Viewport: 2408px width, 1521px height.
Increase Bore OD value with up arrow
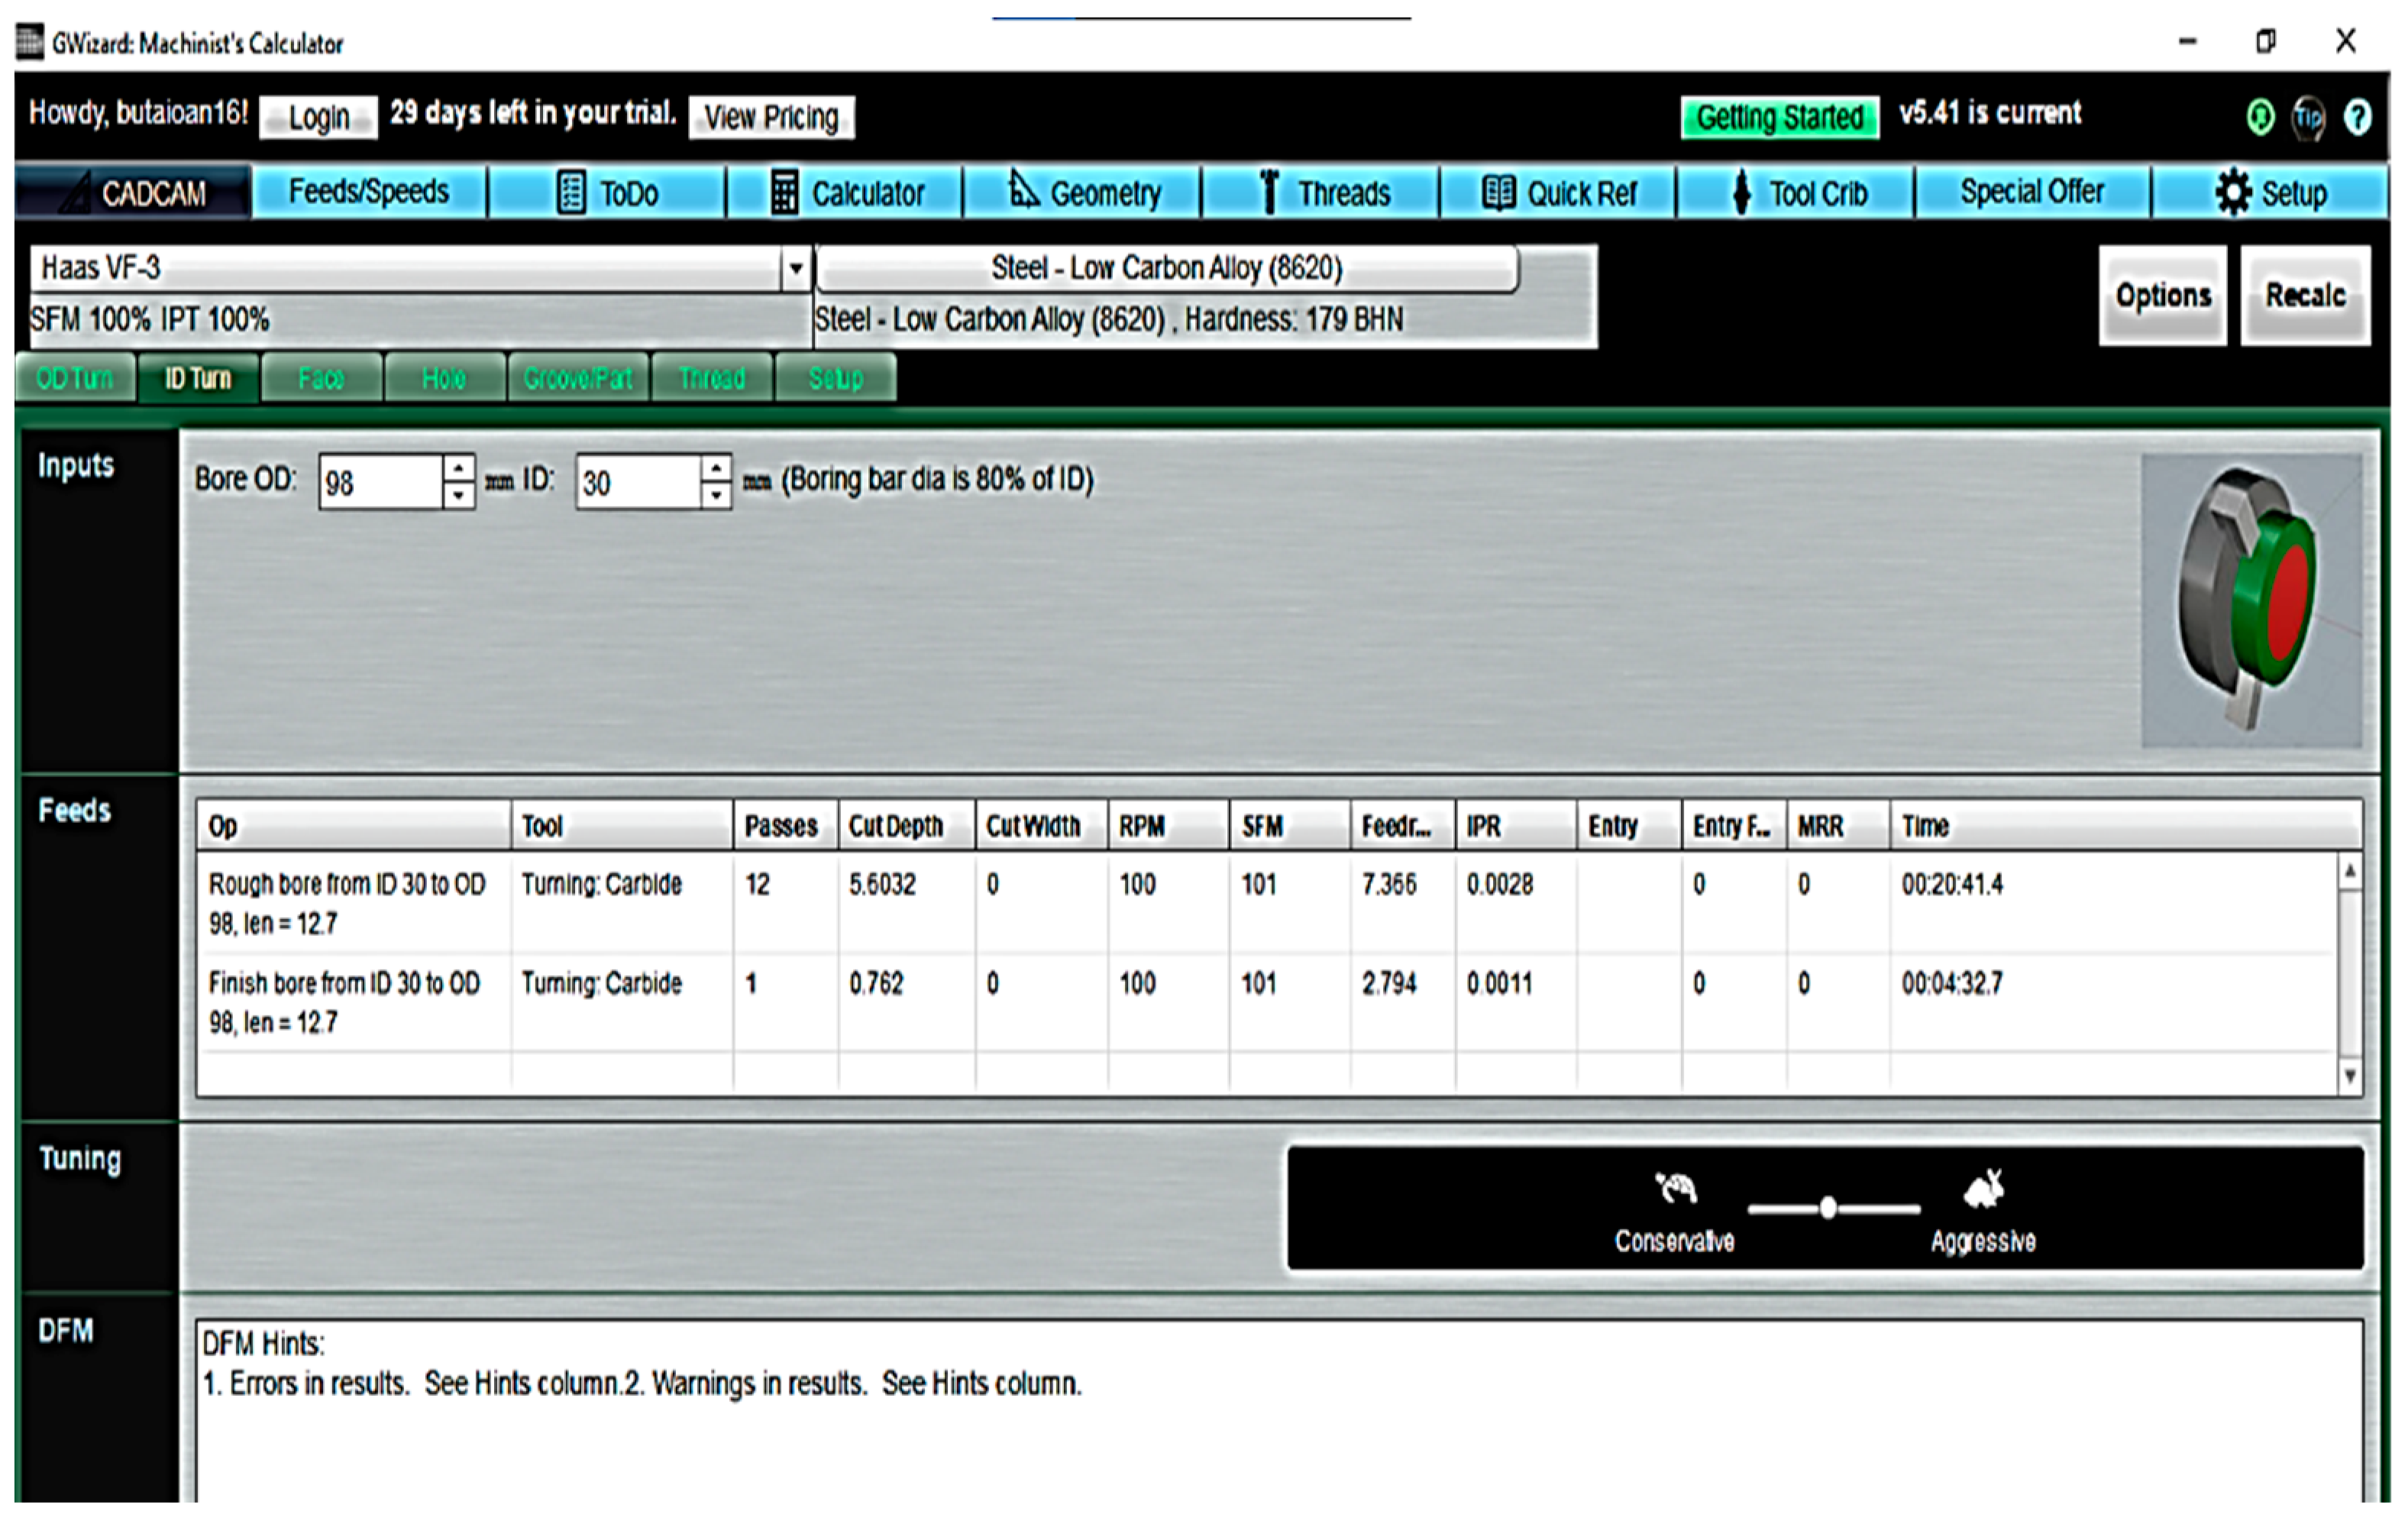[458, 468]
